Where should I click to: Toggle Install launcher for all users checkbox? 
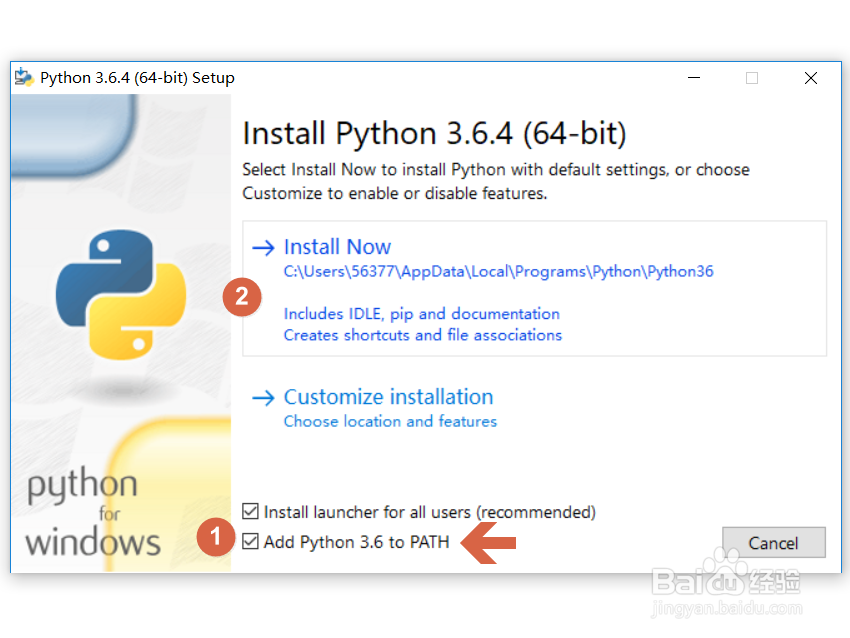point(250,511)
